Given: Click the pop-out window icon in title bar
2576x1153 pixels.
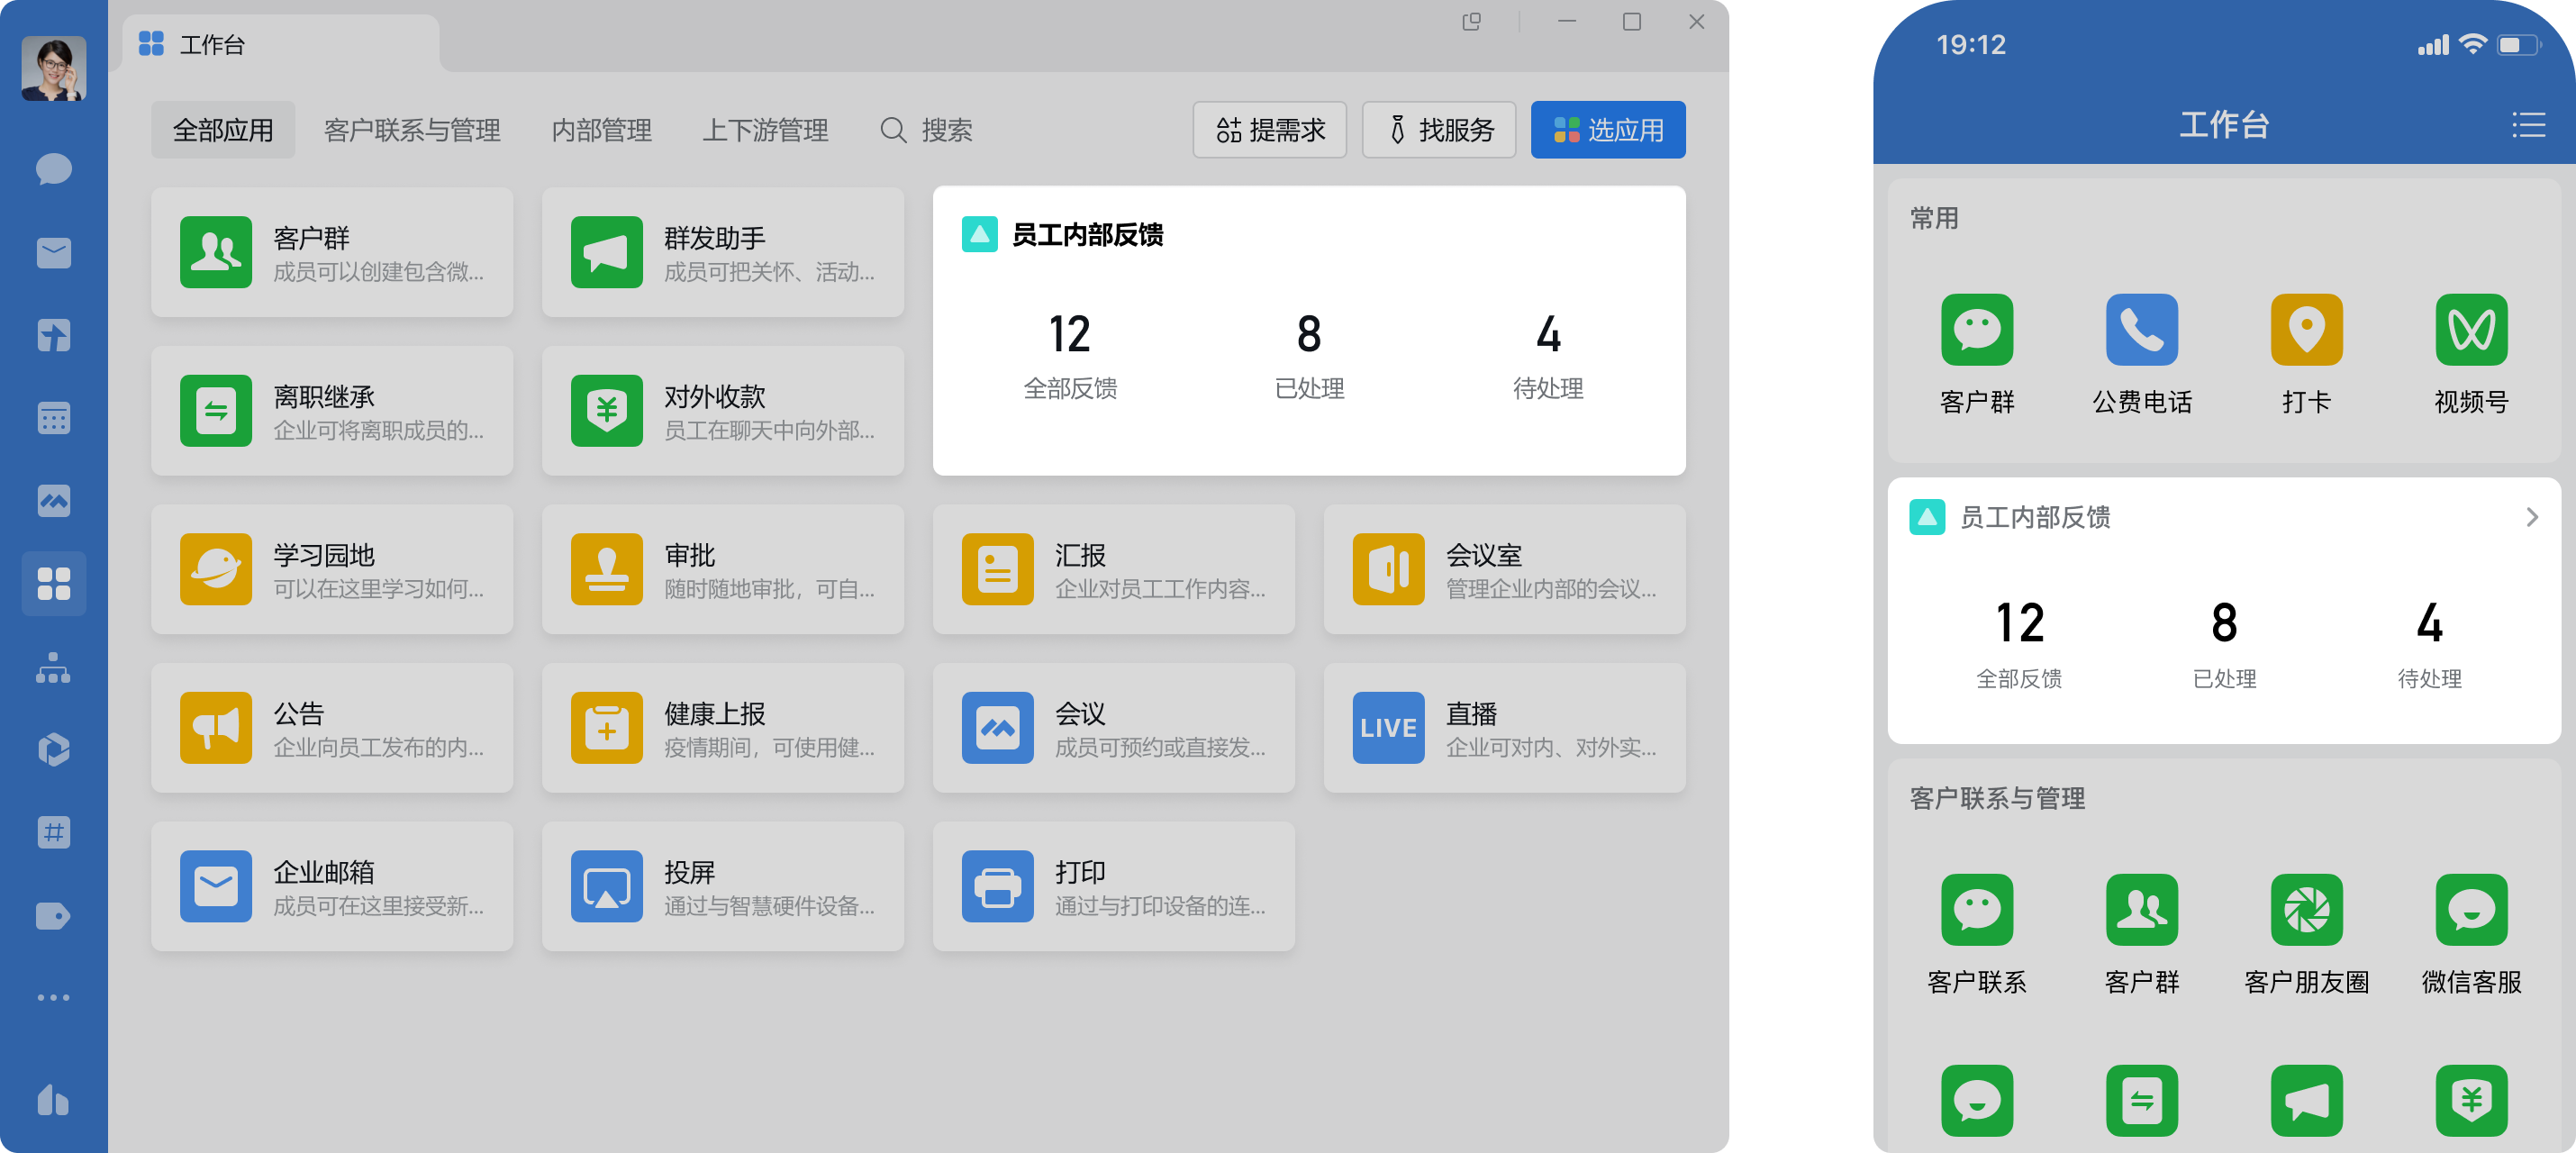Looking at the screenshot, I should 1471,22.
